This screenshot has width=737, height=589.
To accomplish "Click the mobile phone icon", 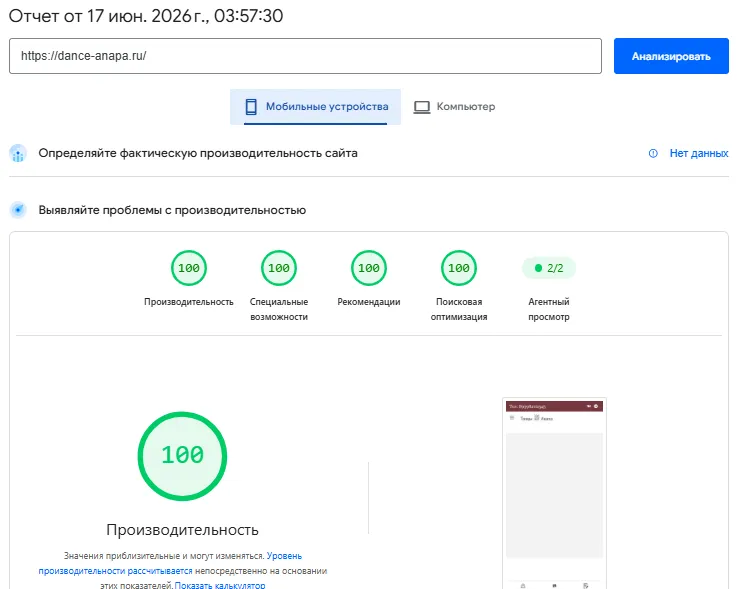I will [251, 107].
